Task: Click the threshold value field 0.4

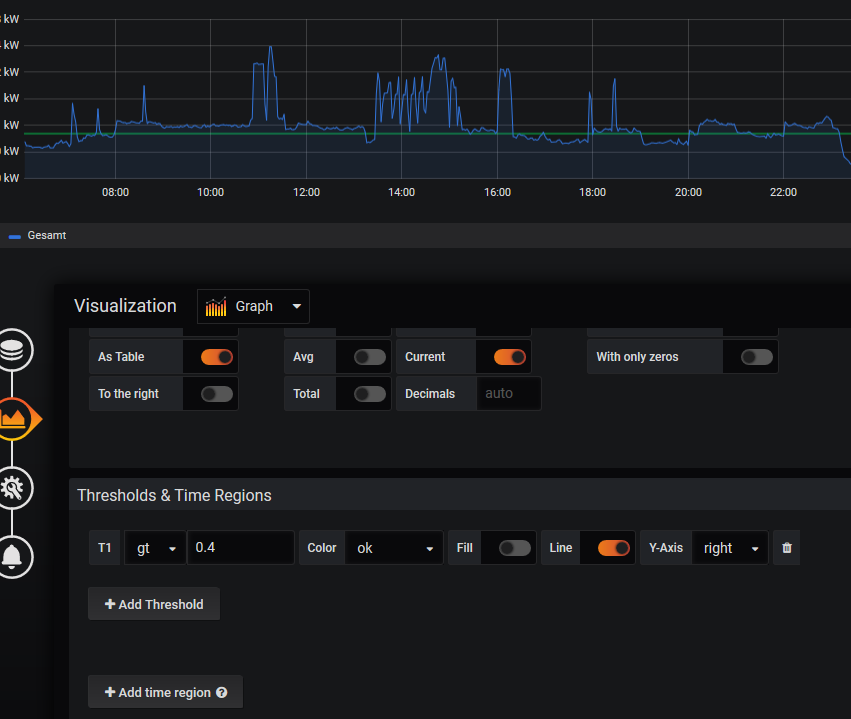Action: tap(240, 548)
